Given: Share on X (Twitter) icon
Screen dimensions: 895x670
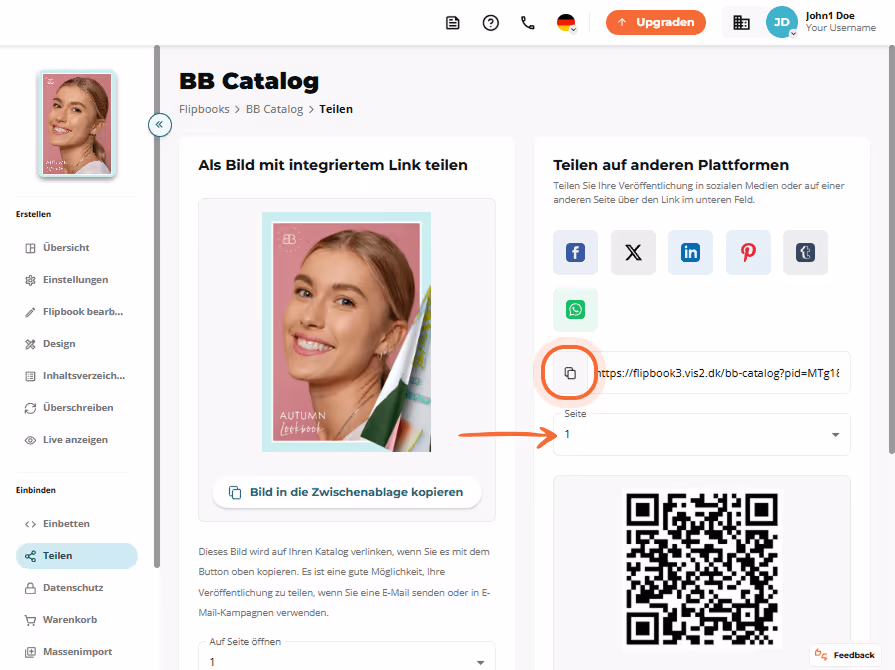Looking at the screenshot, I should tap(633, 252).
